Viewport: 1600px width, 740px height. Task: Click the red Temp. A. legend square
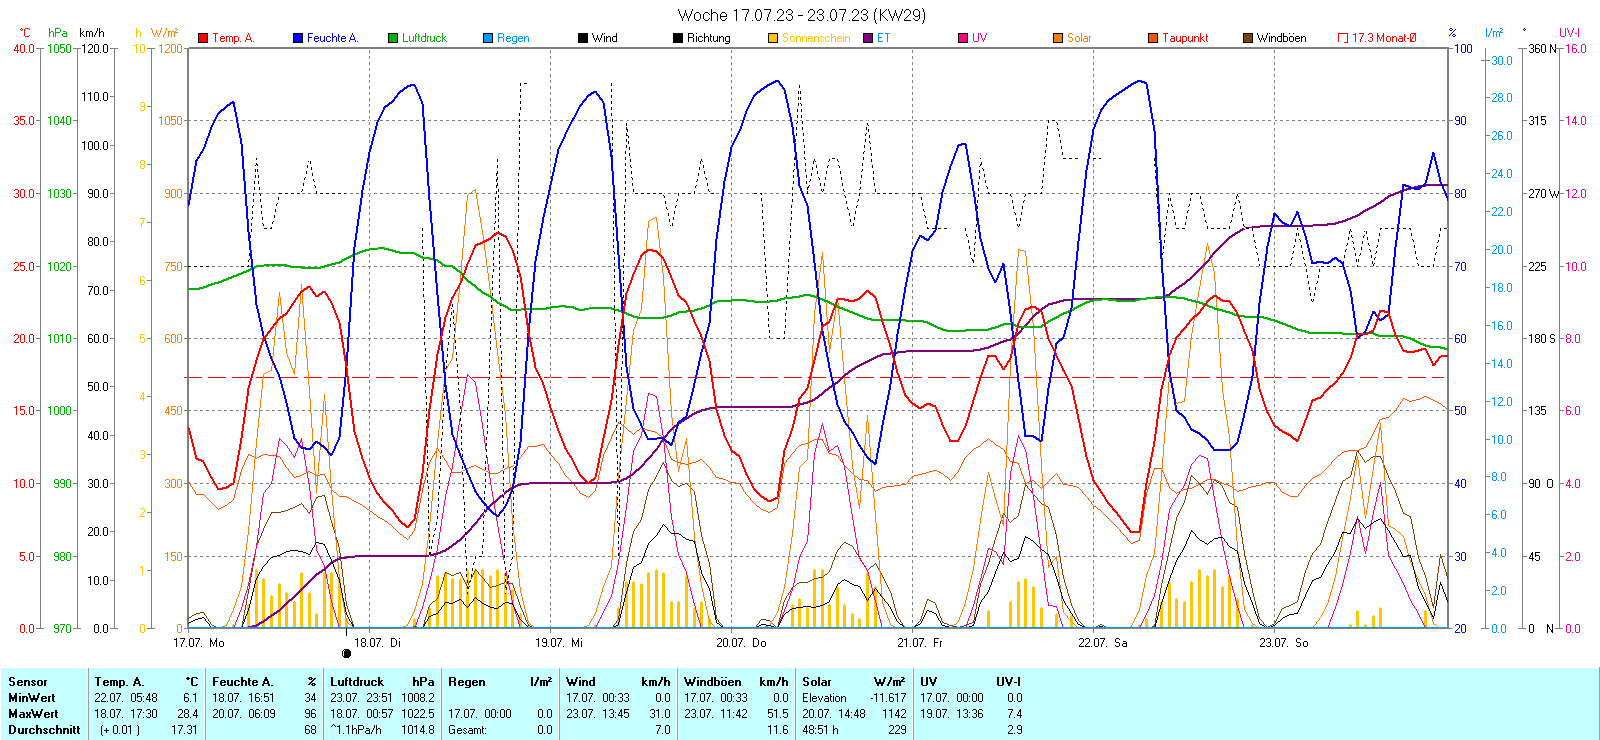(x=204, y=39)
